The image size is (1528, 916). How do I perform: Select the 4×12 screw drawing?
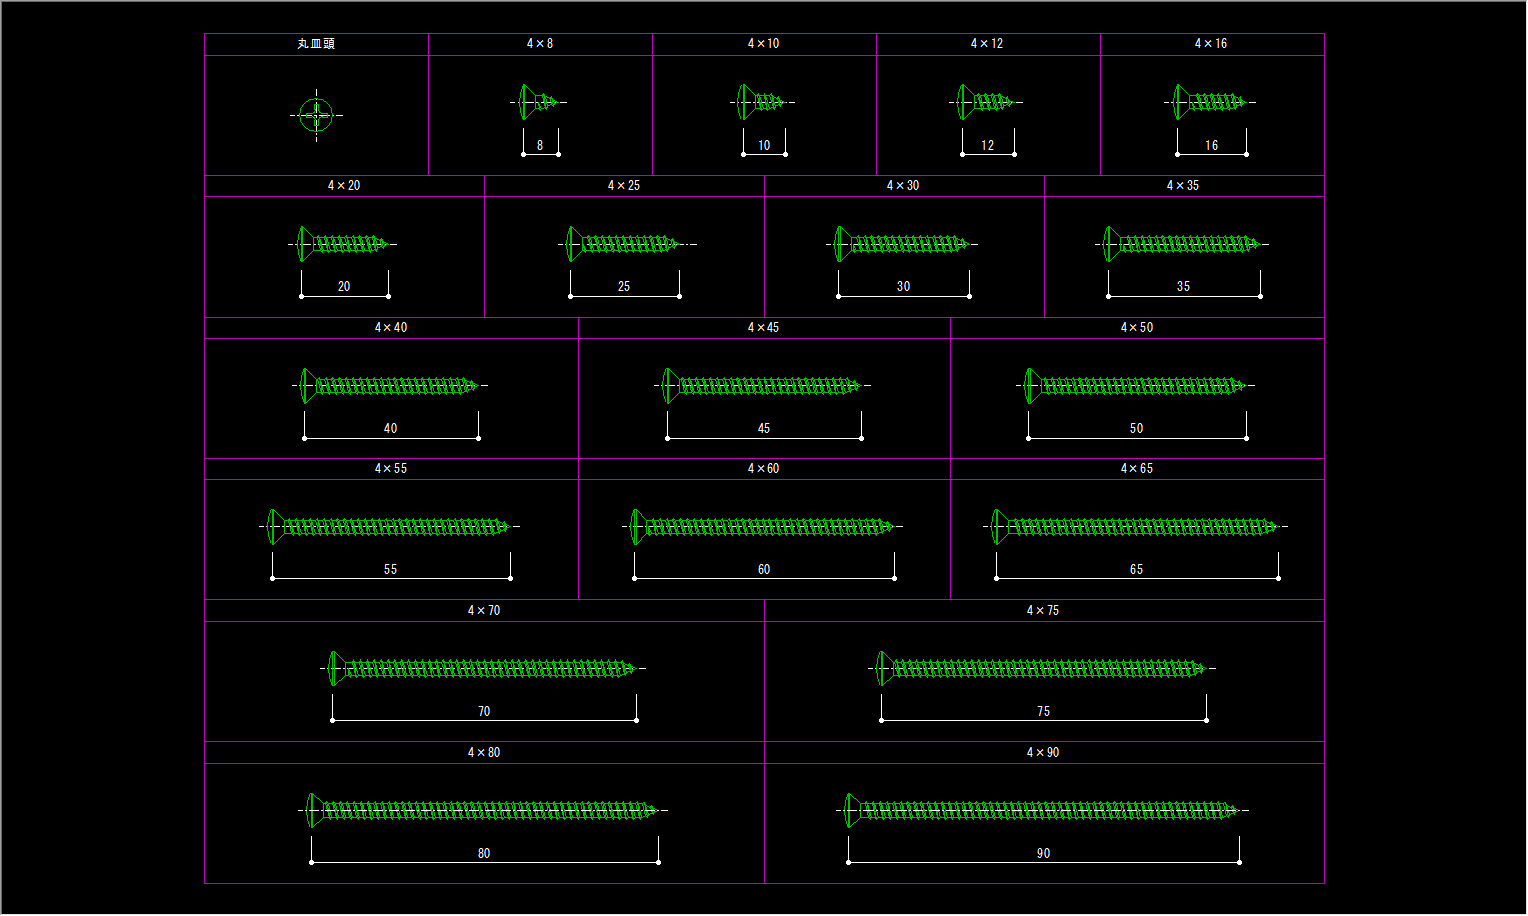[986, 102]
